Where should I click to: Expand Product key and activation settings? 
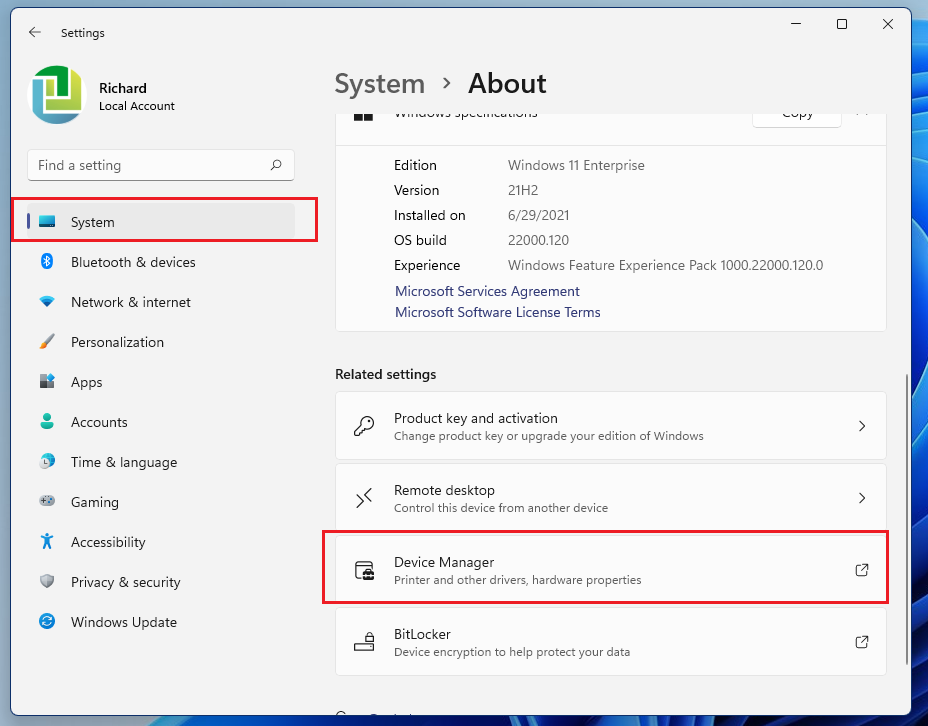point(861,426)
